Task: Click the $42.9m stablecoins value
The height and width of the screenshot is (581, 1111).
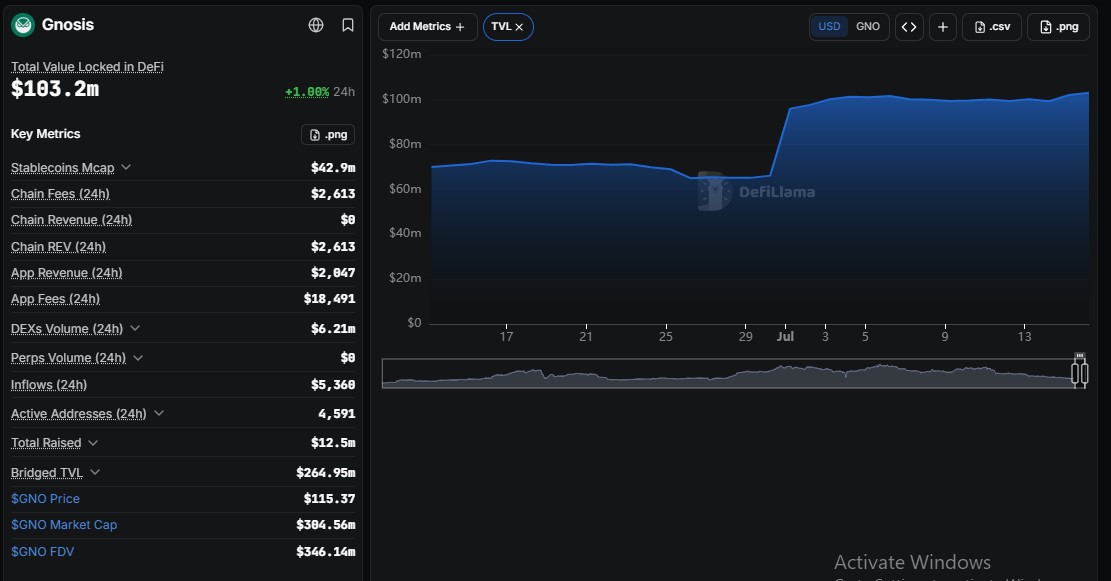Action: [333, 168]
